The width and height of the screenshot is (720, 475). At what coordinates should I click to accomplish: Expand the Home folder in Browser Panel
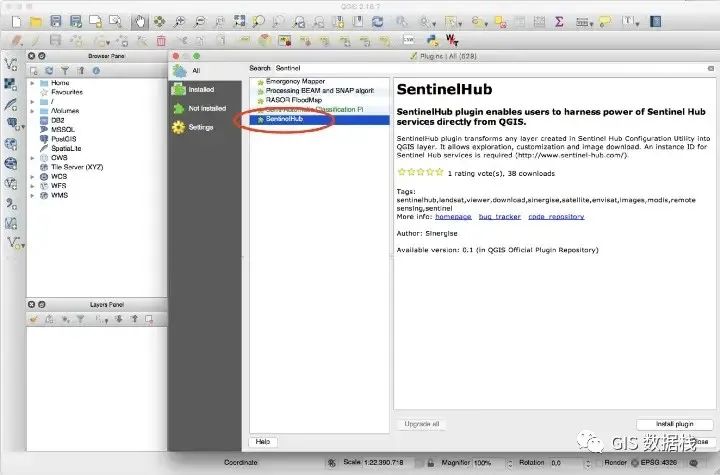click(x=32, y=83)
